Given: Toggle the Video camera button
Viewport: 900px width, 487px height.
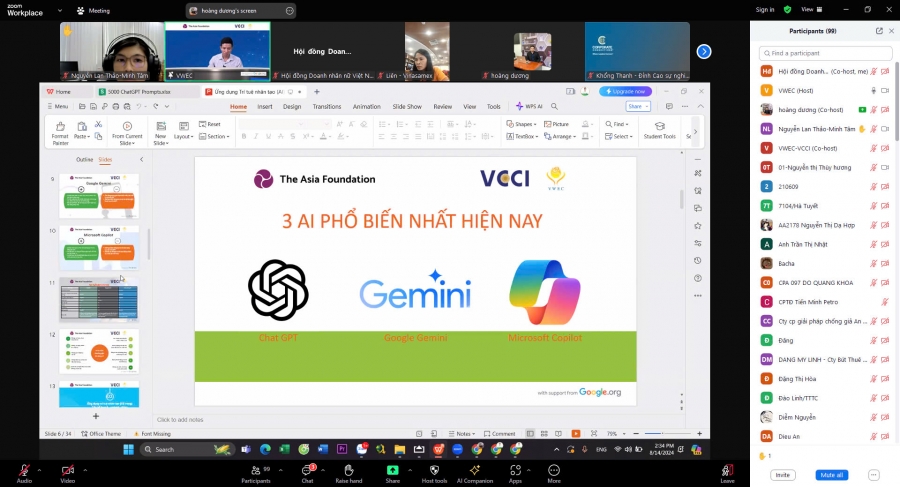Looking at the screenshot, I should coord(68,470).
